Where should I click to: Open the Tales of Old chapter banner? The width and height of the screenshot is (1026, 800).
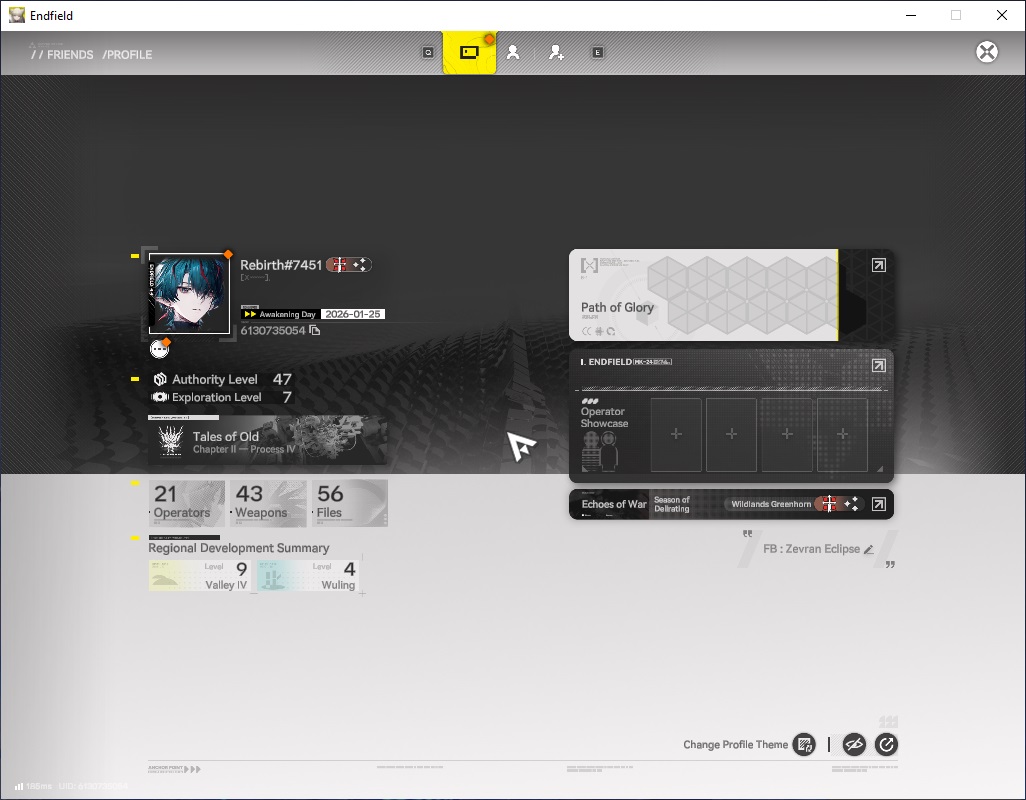coord(268,441)
